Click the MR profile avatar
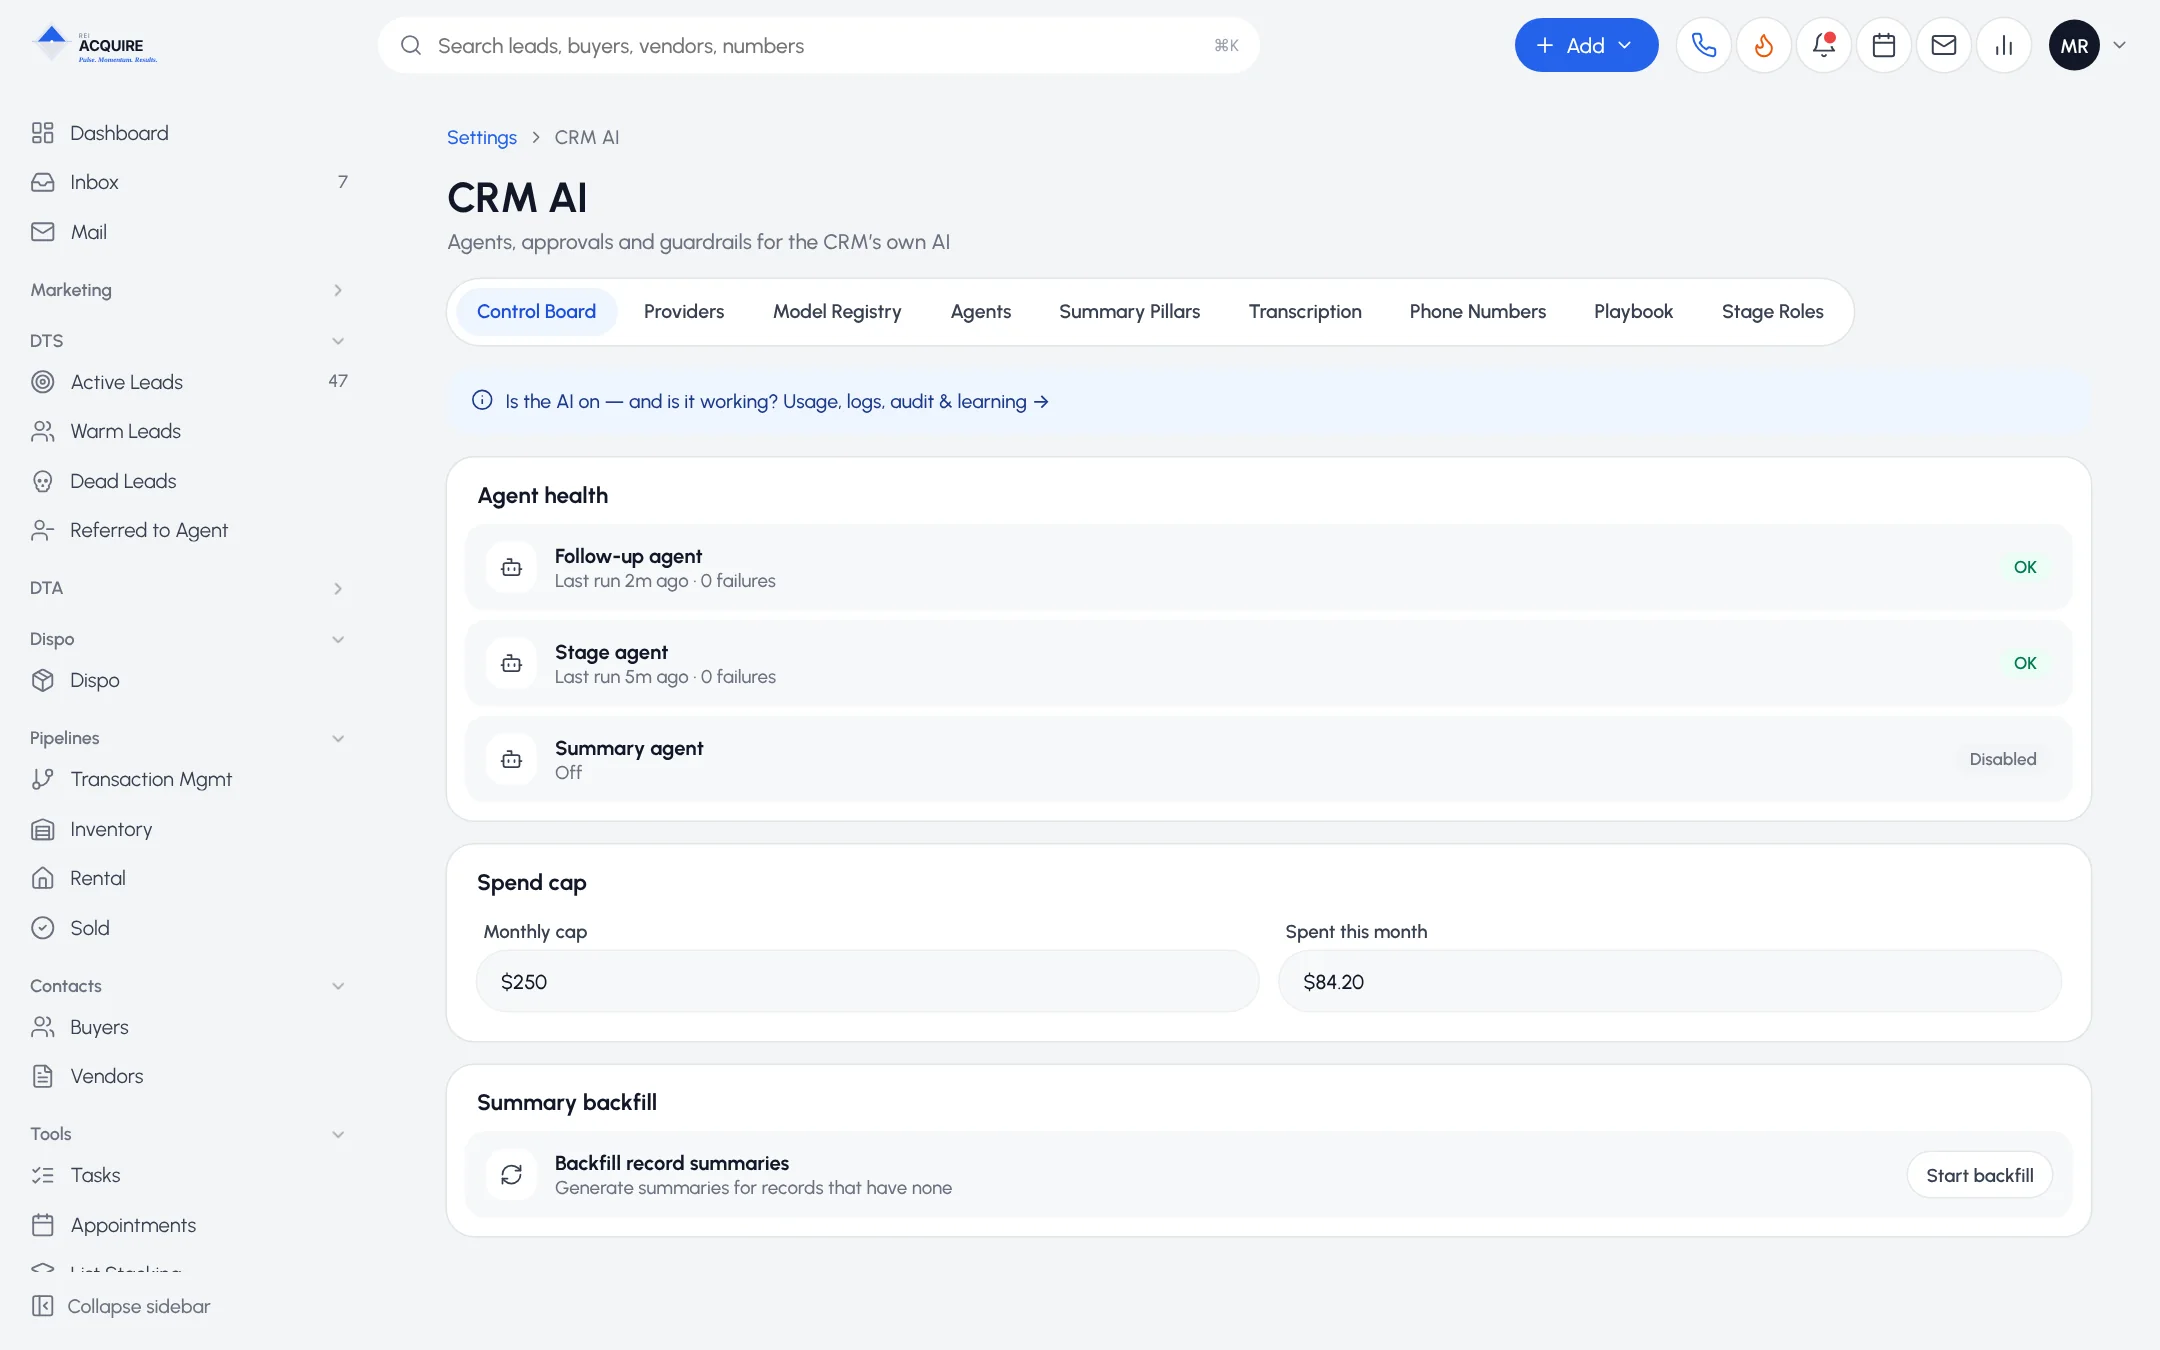The width and height of the screenshot is (2160, 1350). (2073, 45)
